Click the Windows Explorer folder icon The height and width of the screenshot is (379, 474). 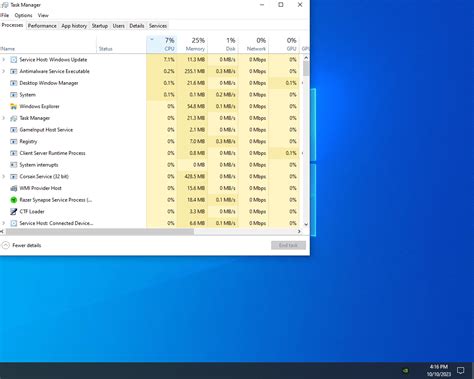click(14, 106)
